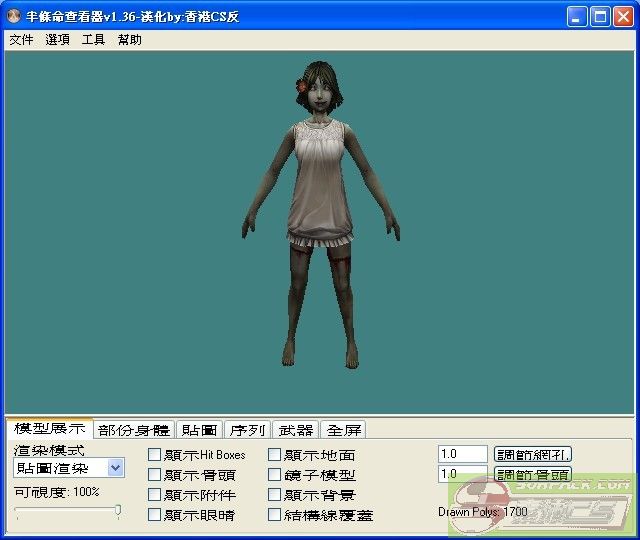This screenshot has height=540, width=640.
Task: Enable the 顯示Hit Boxes checkbox
Action: [154, 455]
